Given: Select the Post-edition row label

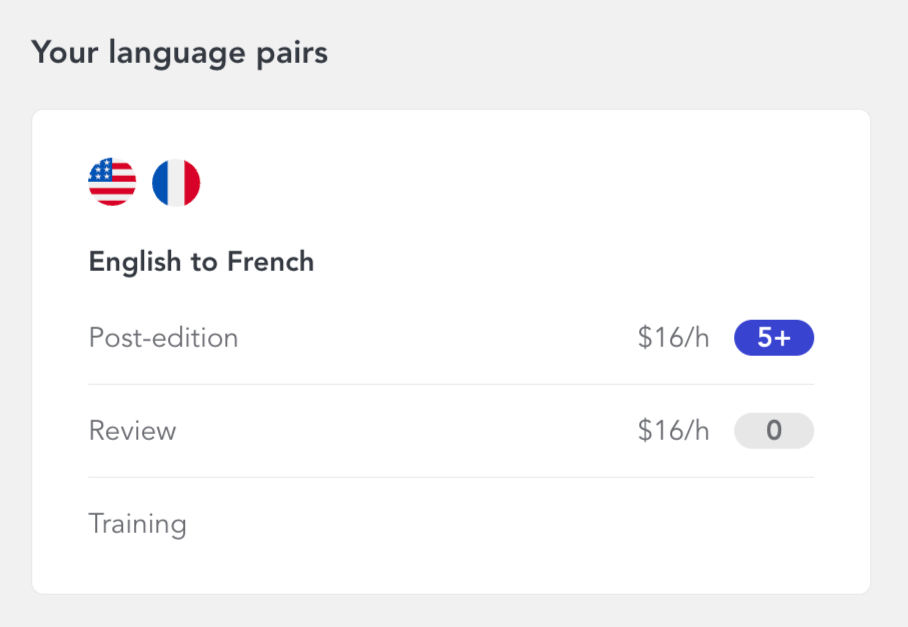Looking at the screenshot, I should click(163, 338).
